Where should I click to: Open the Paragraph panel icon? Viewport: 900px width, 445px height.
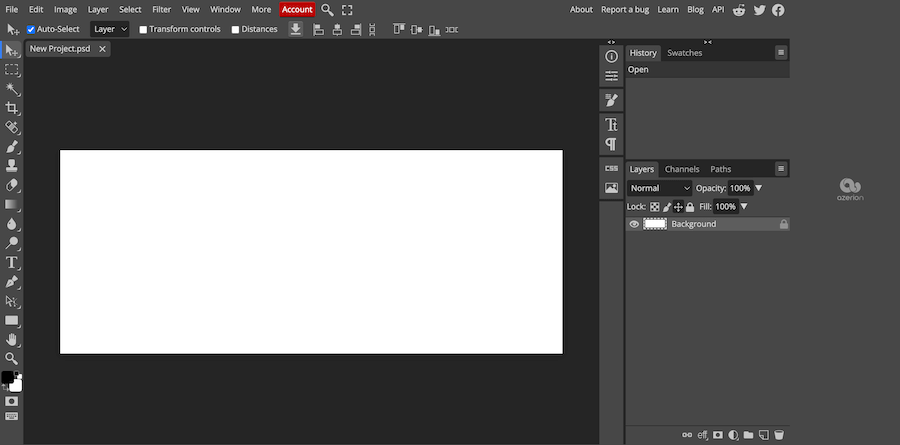point(611,144)
